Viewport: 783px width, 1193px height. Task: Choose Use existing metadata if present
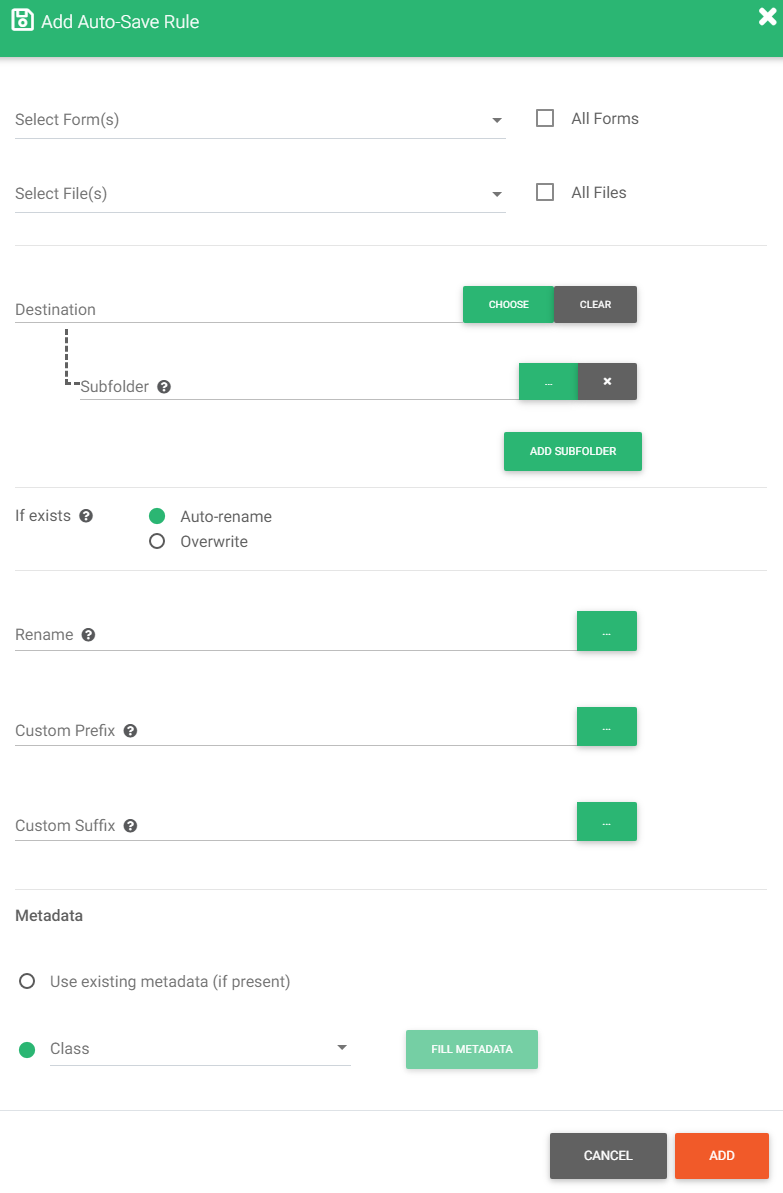tap(27, 981)
